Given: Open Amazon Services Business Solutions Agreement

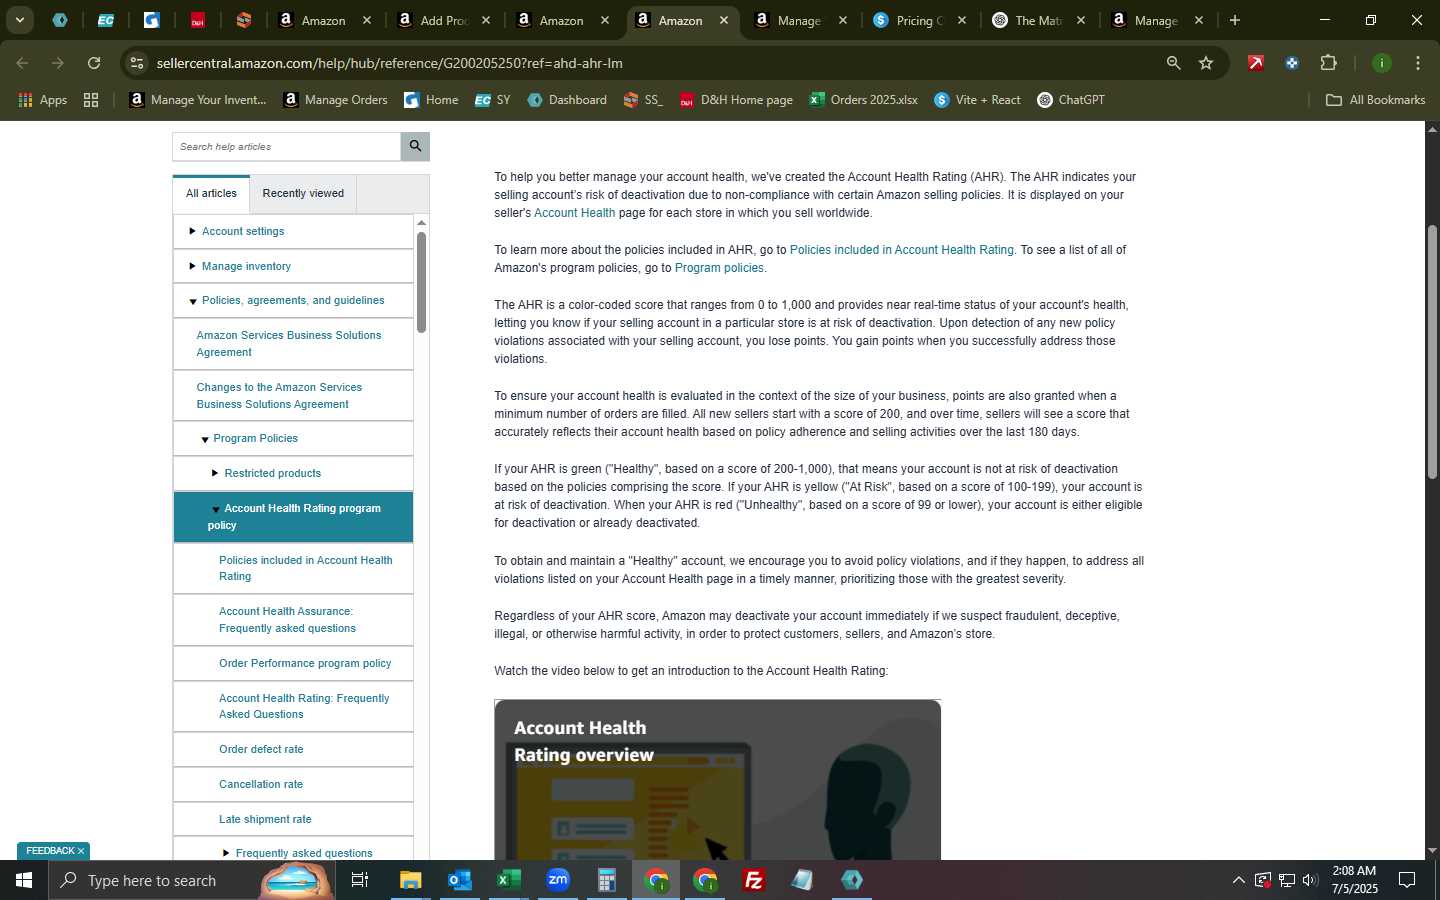Looking at the screenshot, I should (288, 344).
